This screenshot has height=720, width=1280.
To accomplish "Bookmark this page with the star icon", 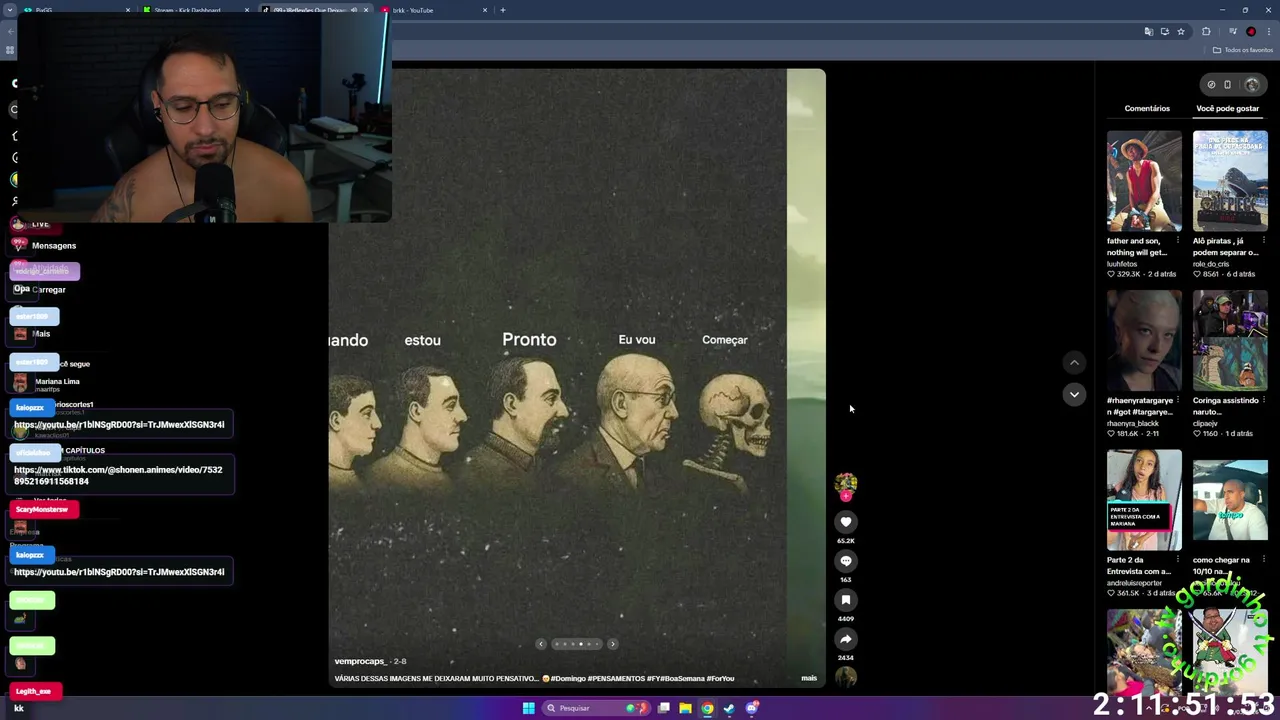I will [x=1181, y=32].
